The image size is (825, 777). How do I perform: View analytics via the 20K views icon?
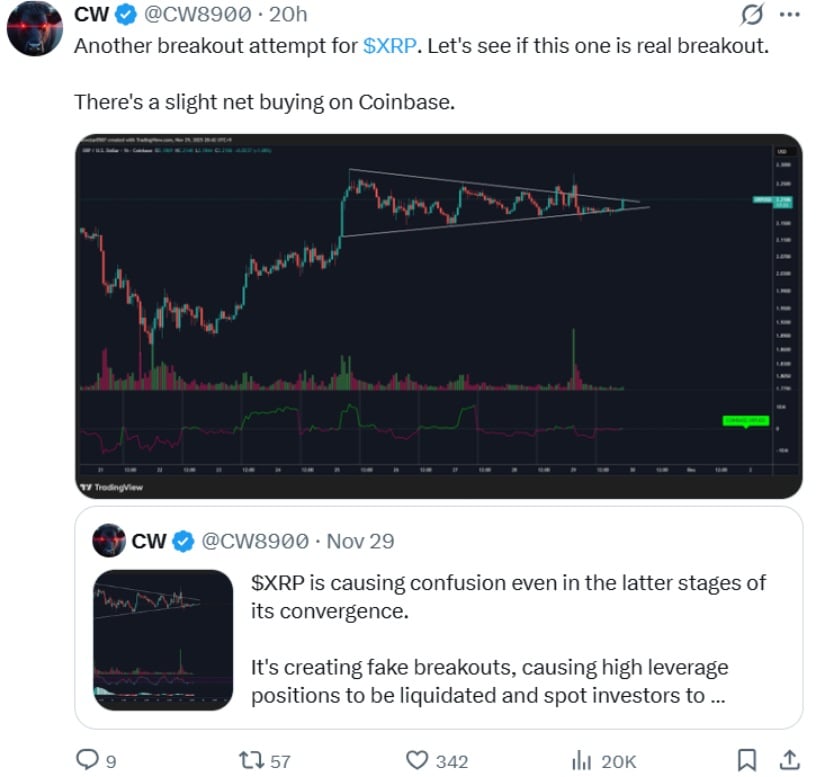[582, 761]
